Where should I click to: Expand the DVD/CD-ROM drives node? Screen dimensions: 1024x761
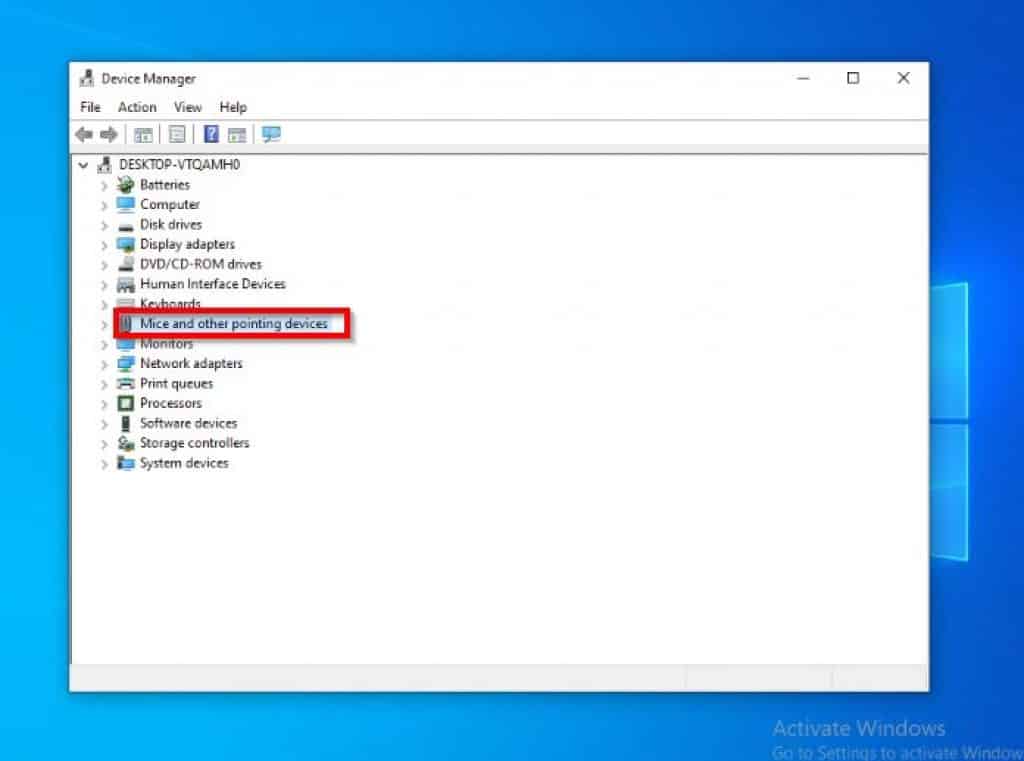tap(104, 265)
